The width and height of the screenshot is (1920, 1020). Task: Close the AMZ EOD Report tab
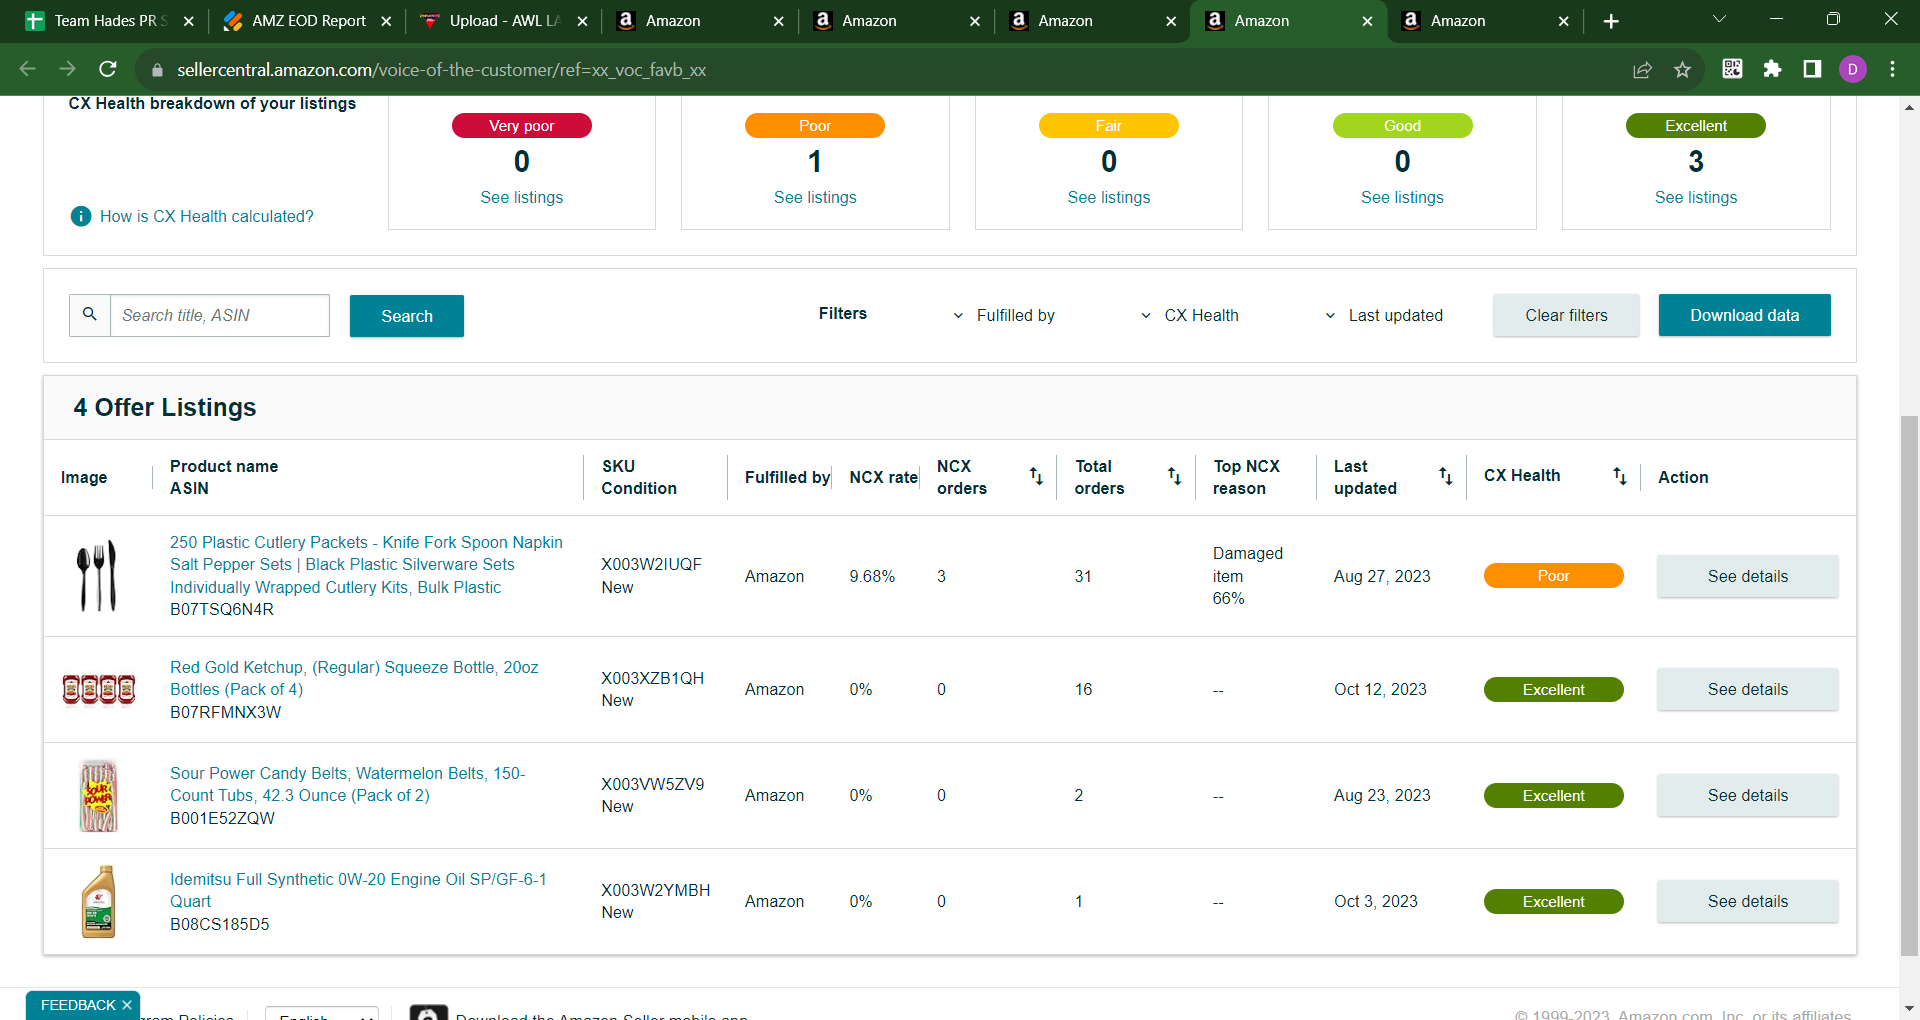386,21
